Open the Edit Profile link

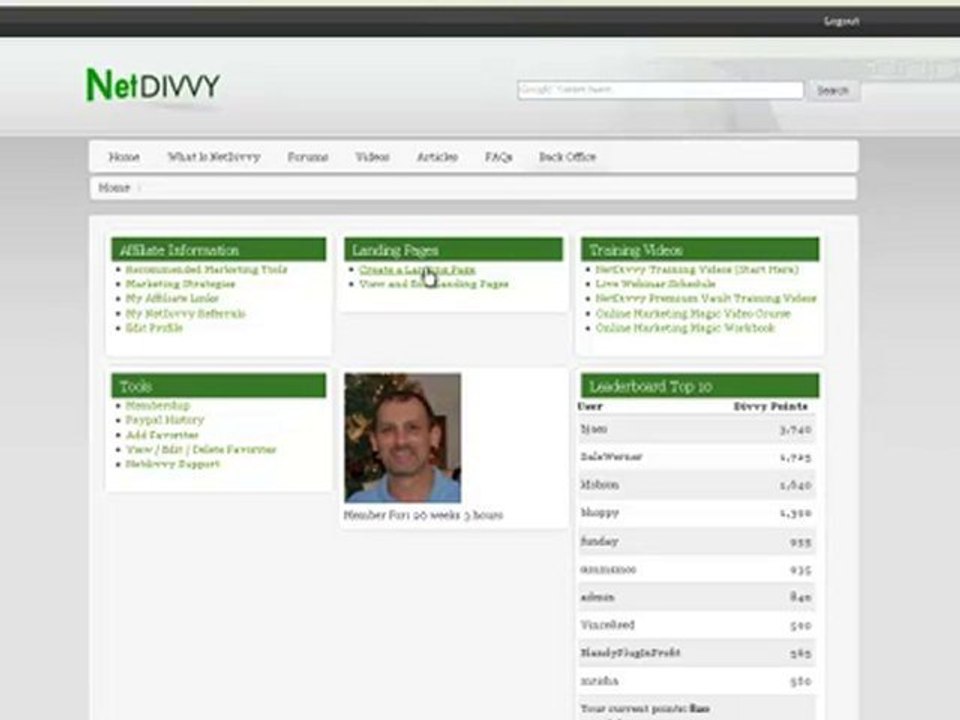point(154,328)
